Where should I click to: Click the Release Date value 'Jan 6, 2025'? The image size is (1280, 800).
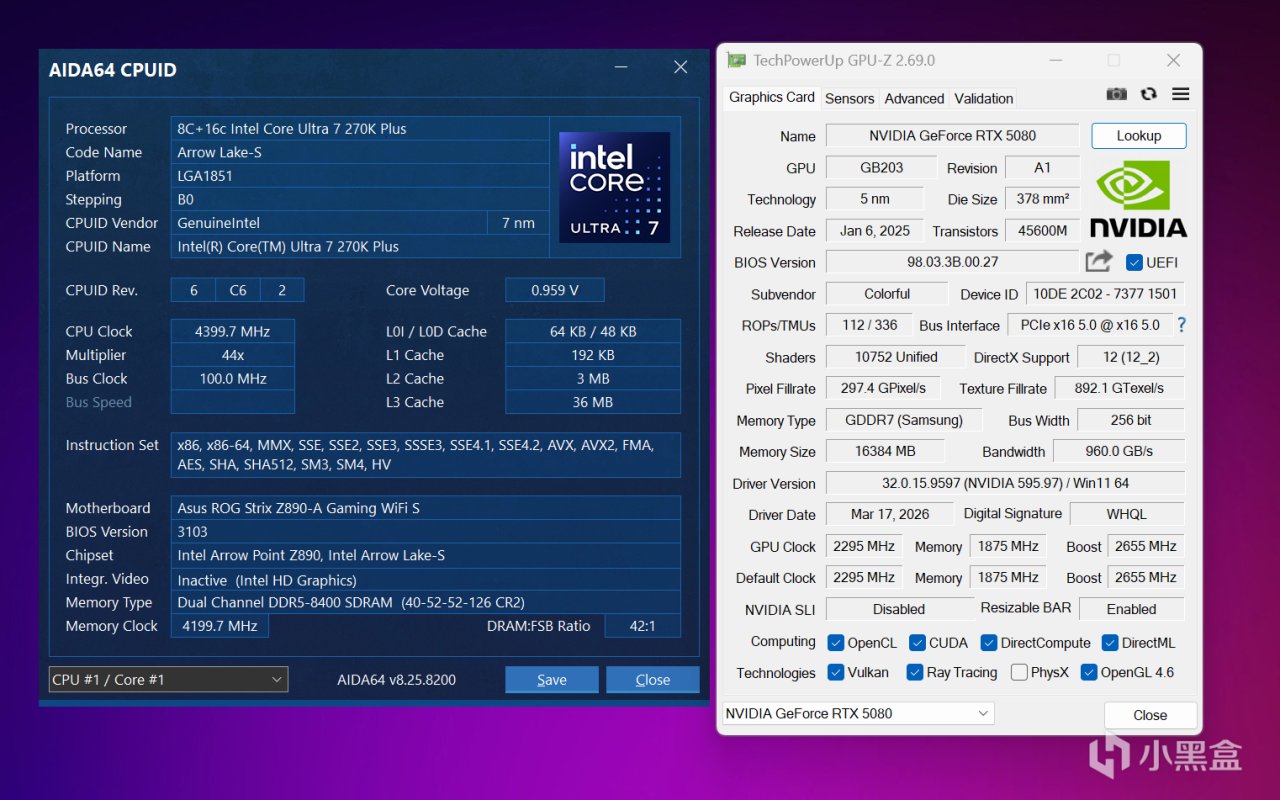coord(875,231)
